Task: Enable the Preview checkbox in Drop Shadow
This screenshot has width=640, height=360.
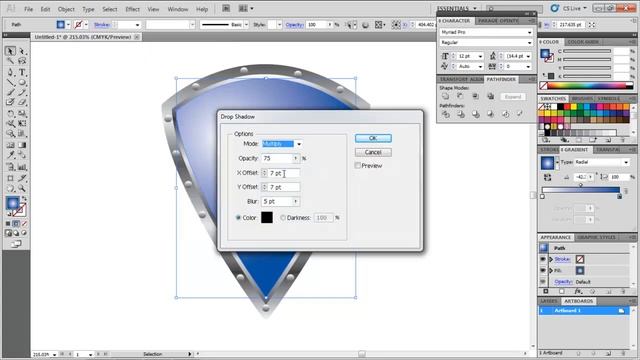Action: [x=358, y=166]
